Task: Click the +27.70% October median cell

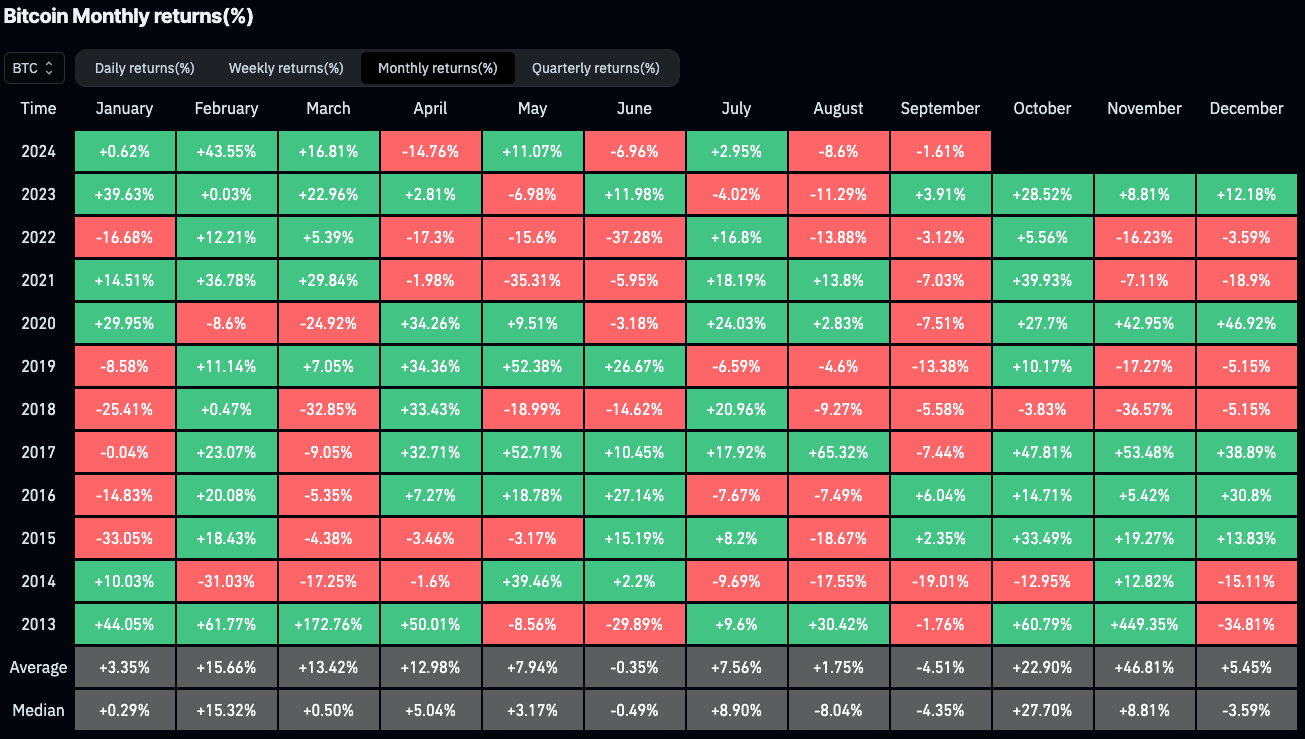Action: coord(1043,710)
